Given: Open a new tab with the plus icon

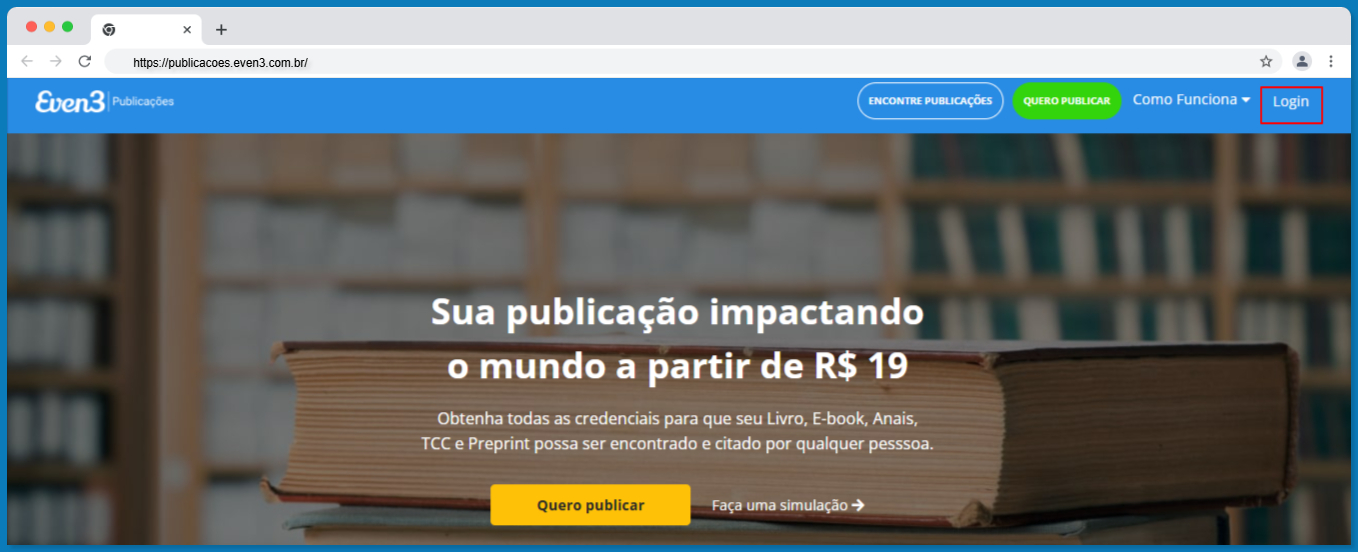Looking at the screenshot, I should click(221, 30).
